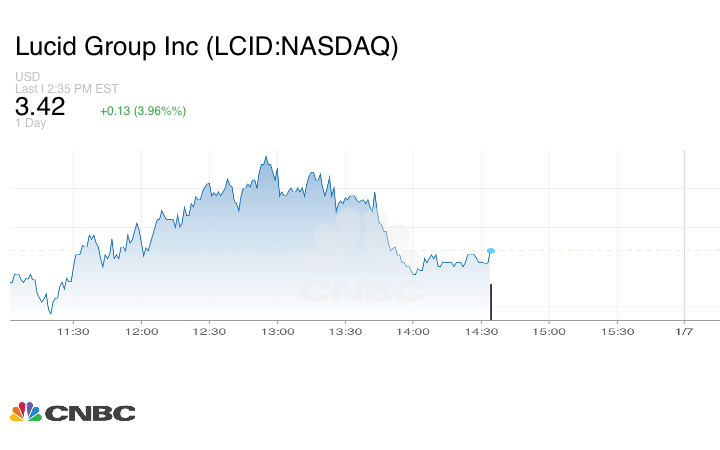Click the 11:30 time axis label
Viewport: 720px width, 450px height.
tap(74, 331)
